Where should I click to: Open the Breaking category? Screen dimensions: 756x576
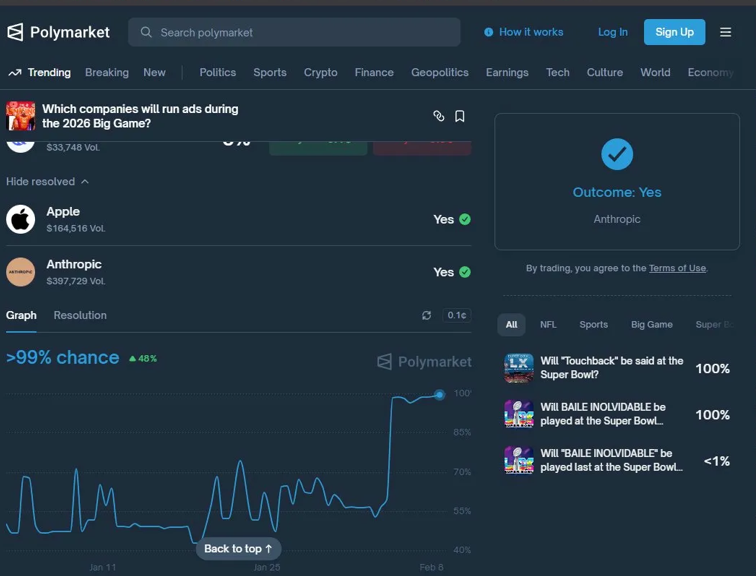[x=107, y=73]
